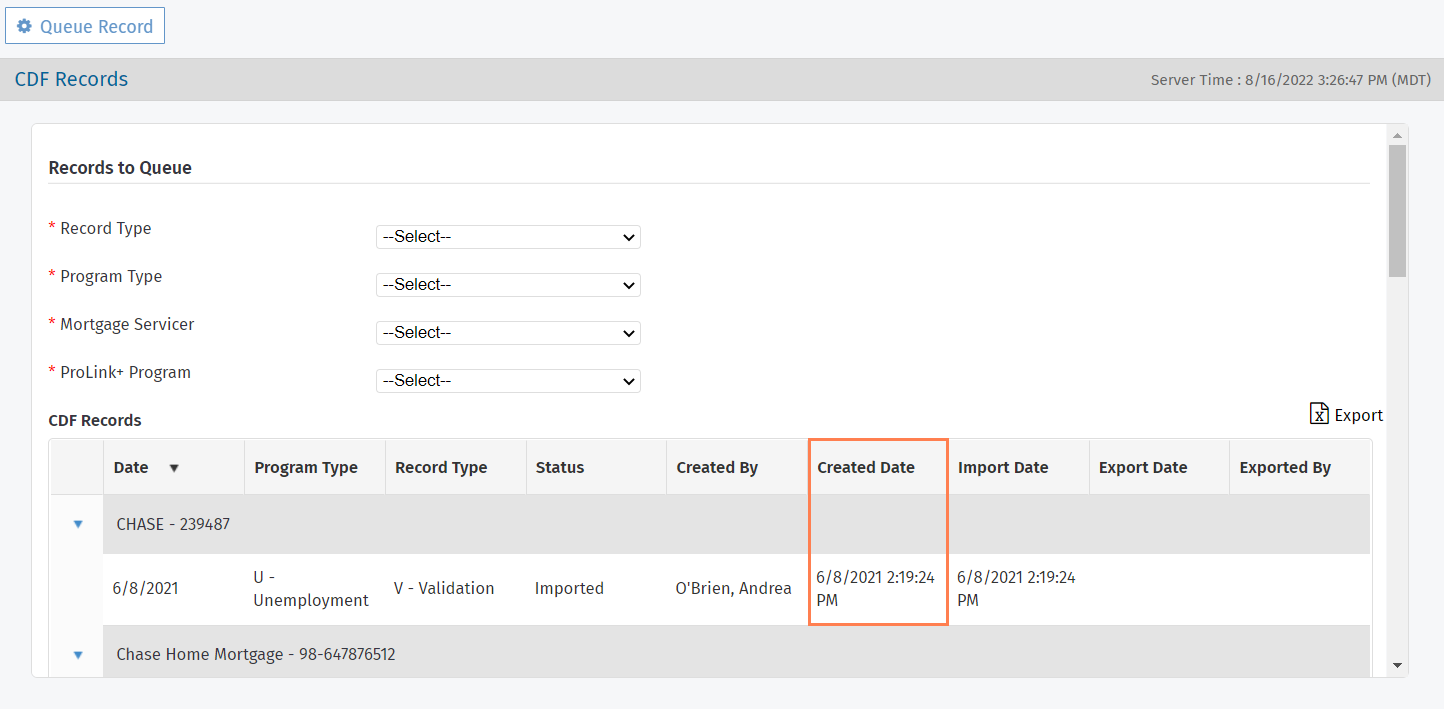1444x709 pixels.
Task: Click the Export link text
Action: coord(1358,415)
